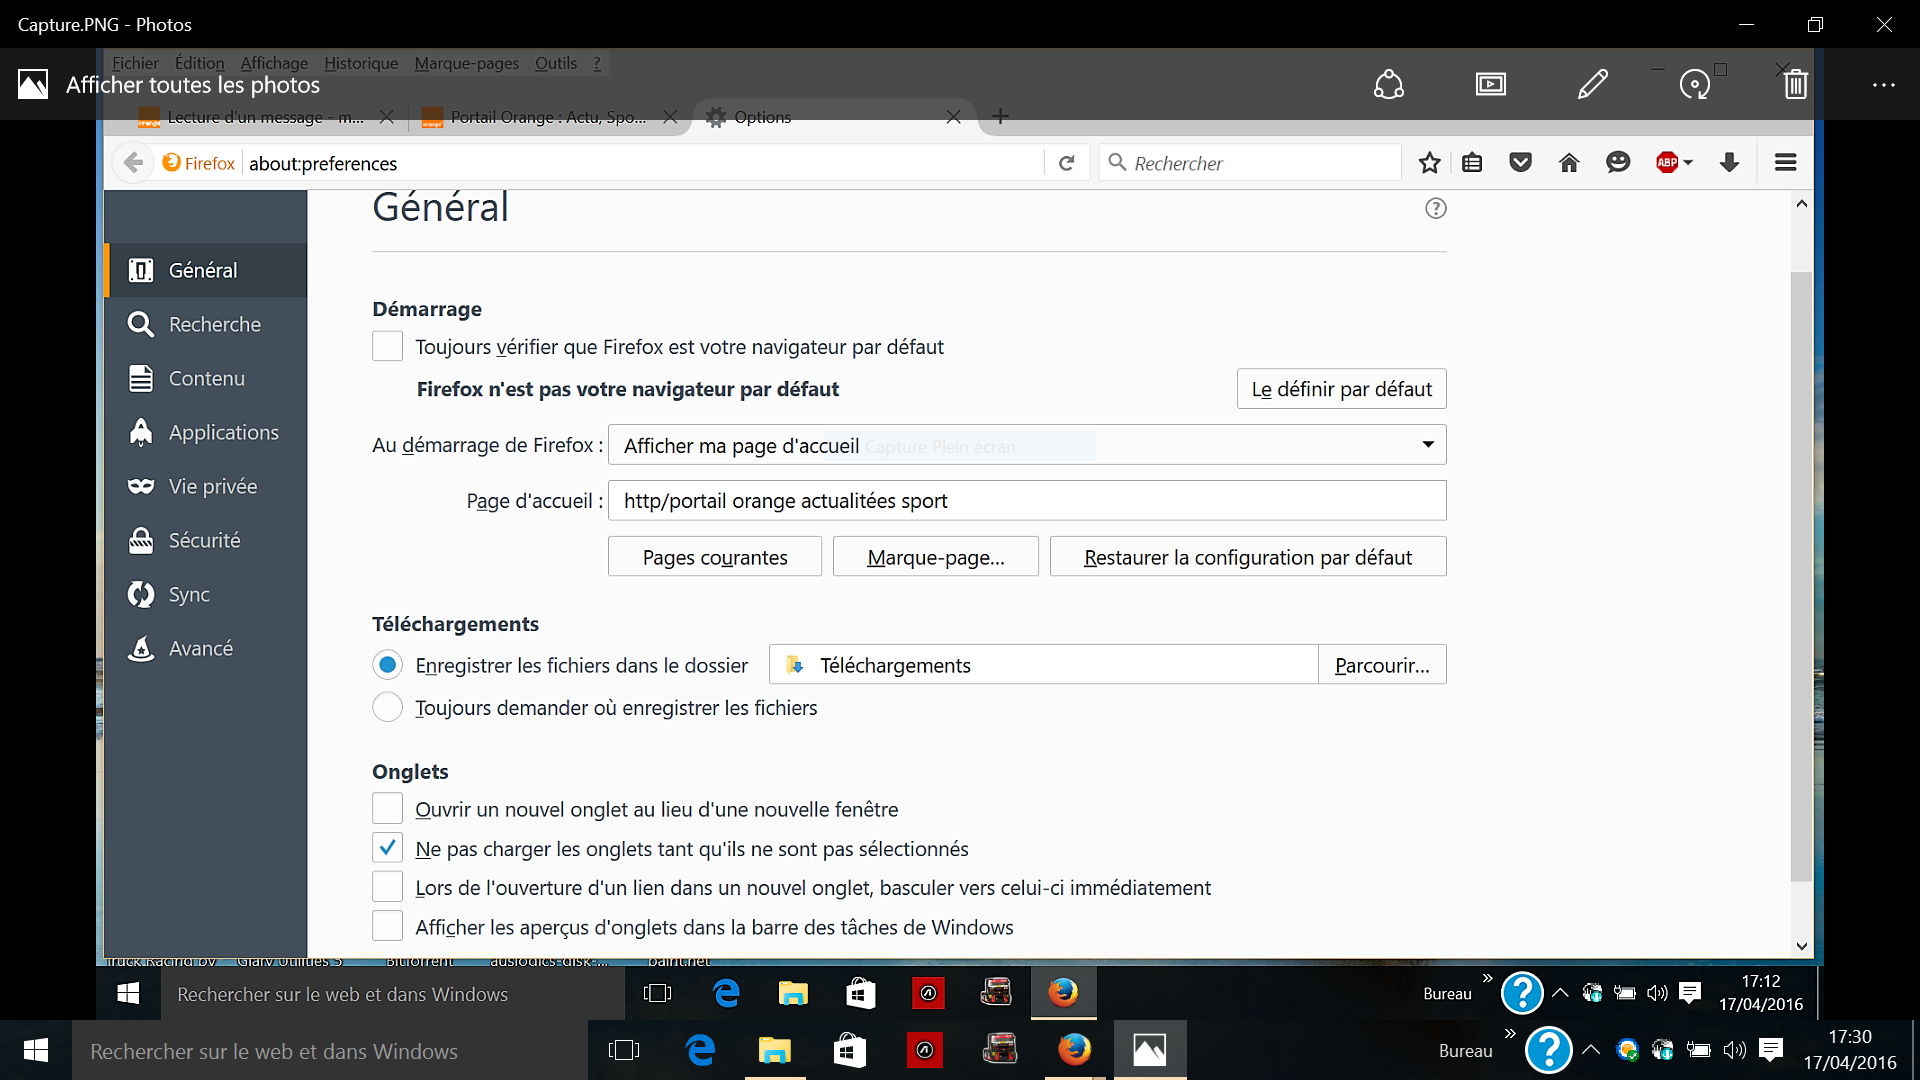This screenshot has height=1080, width=1920.
Task: Open the three-dots more menu in Photos
Action: 1883,85
